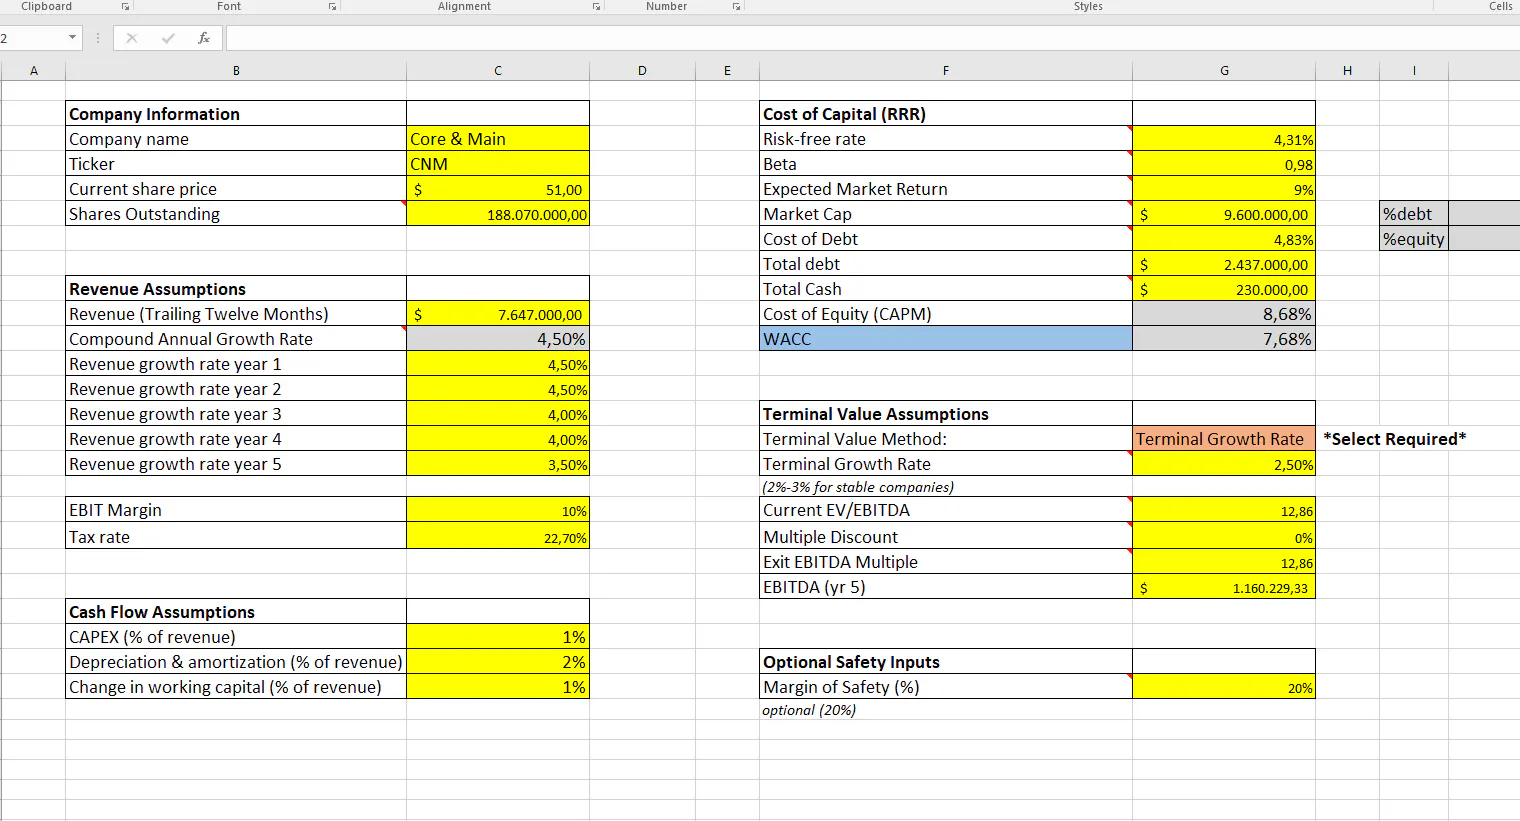The height and width of the screenshot is (821, 1520).
Task: Select the 4,31% risk-free rate cell
Action: coord(1224,139)
